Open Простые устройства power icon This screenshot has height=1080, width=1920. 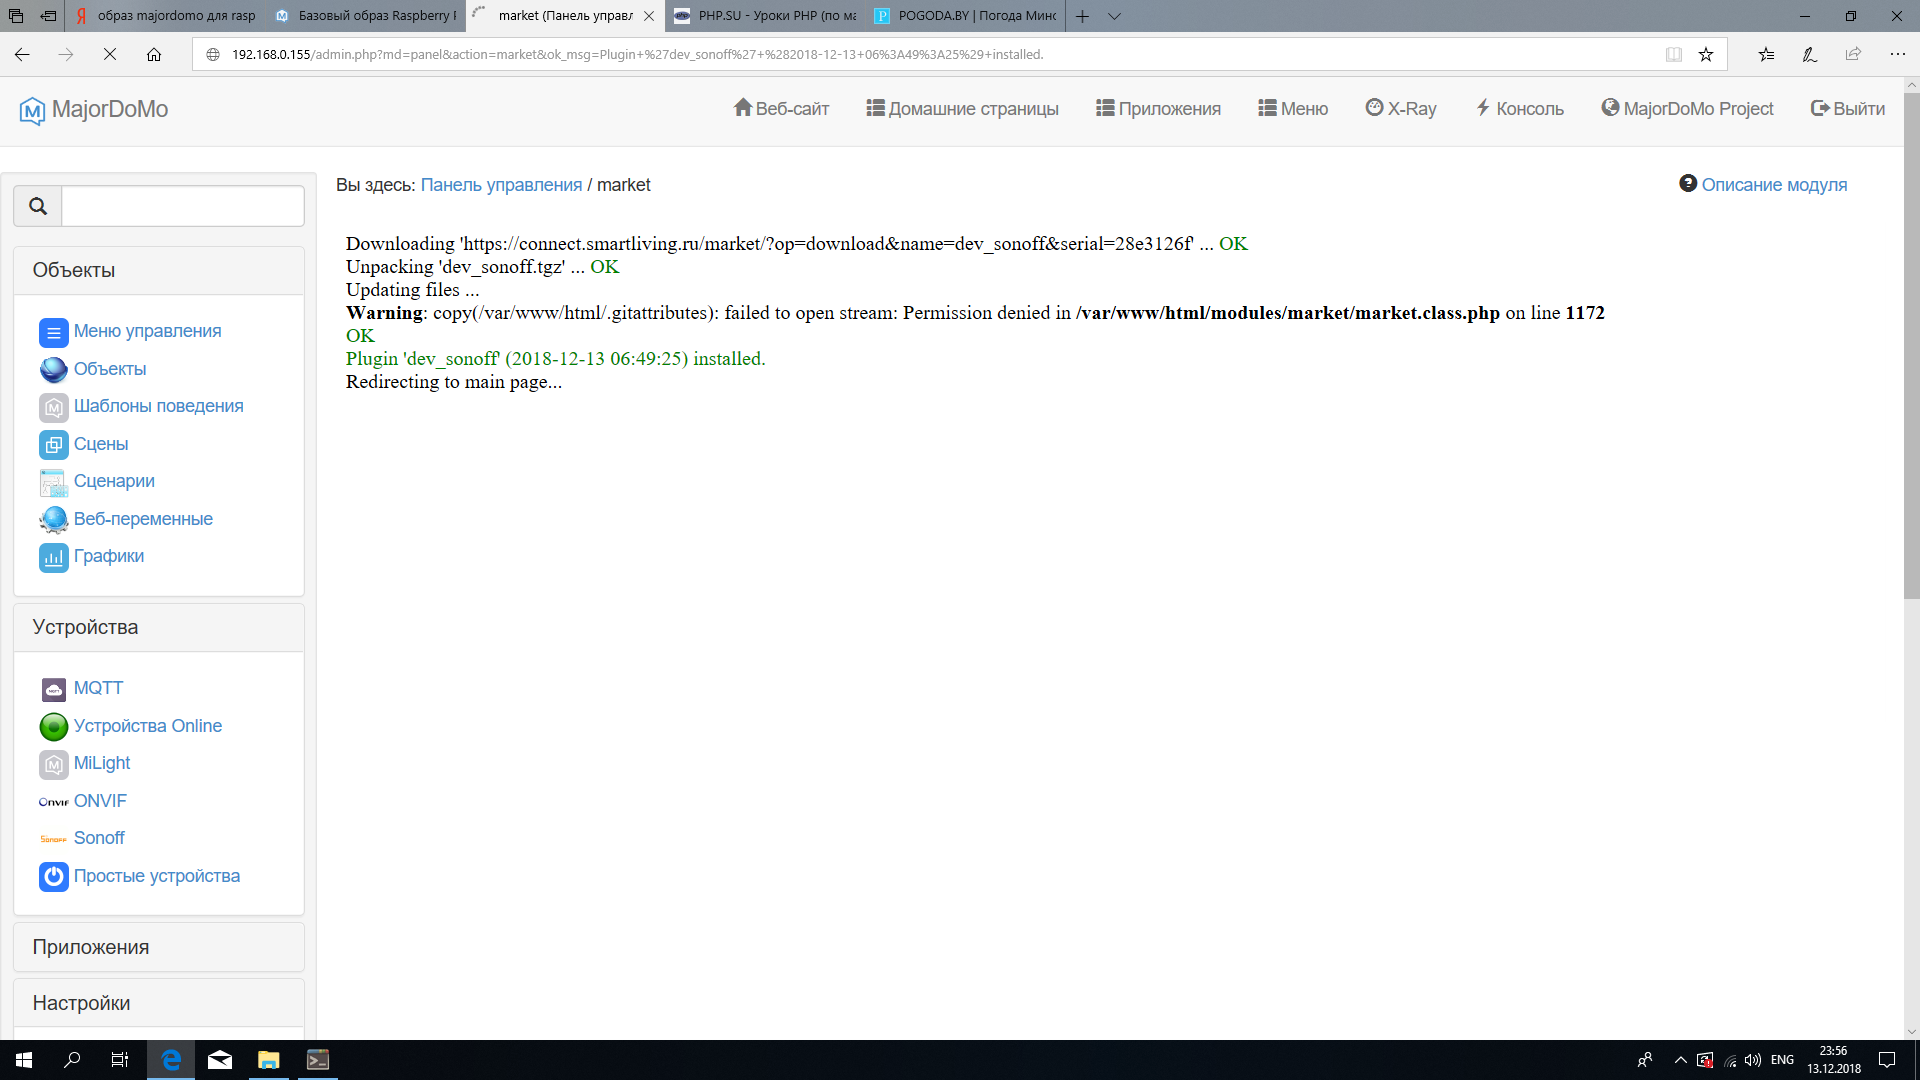(x=53, y=877)
